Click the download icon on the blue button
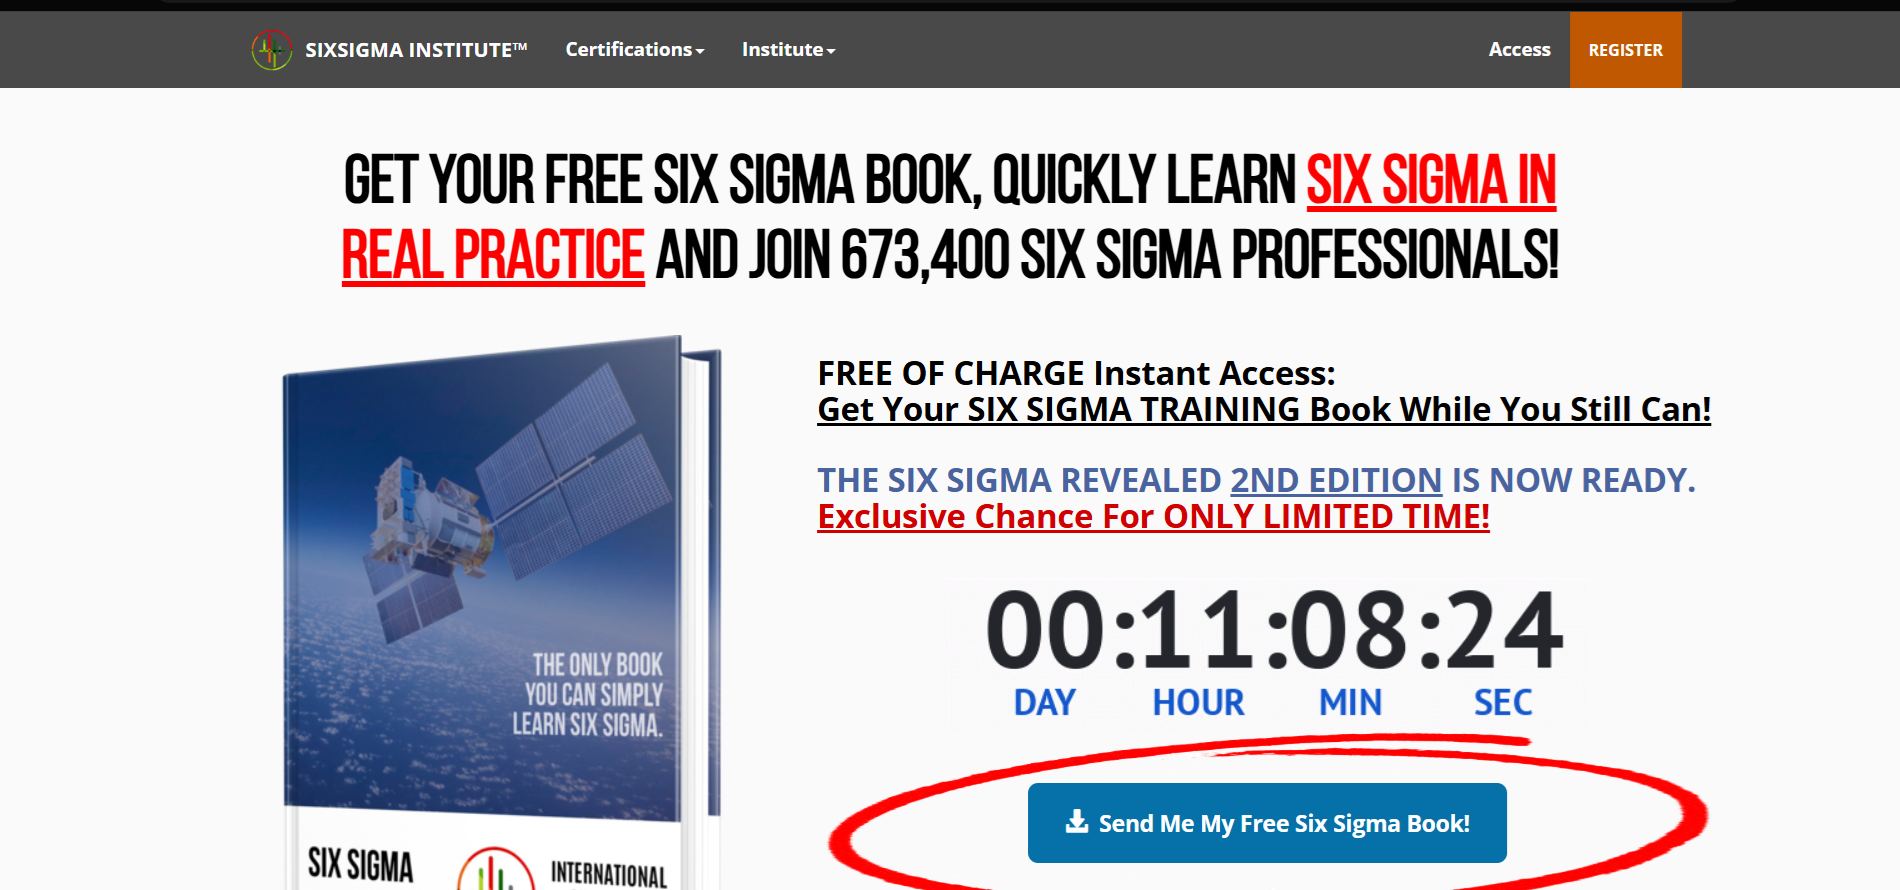 (1077, 822)
